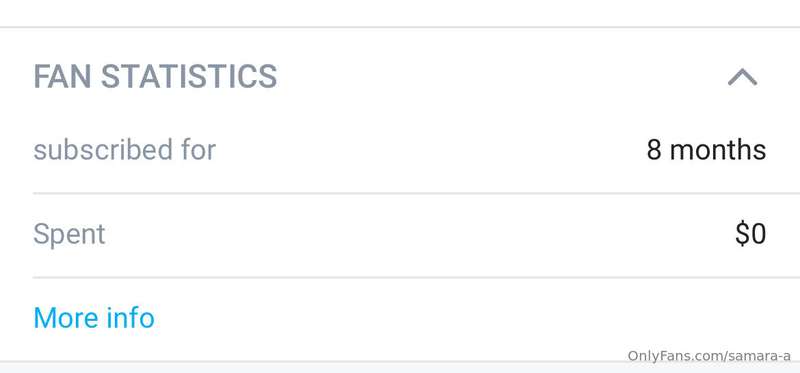
Task: Click the word 'STATISTICS' in the header
Action: click(x=189, y=77)
